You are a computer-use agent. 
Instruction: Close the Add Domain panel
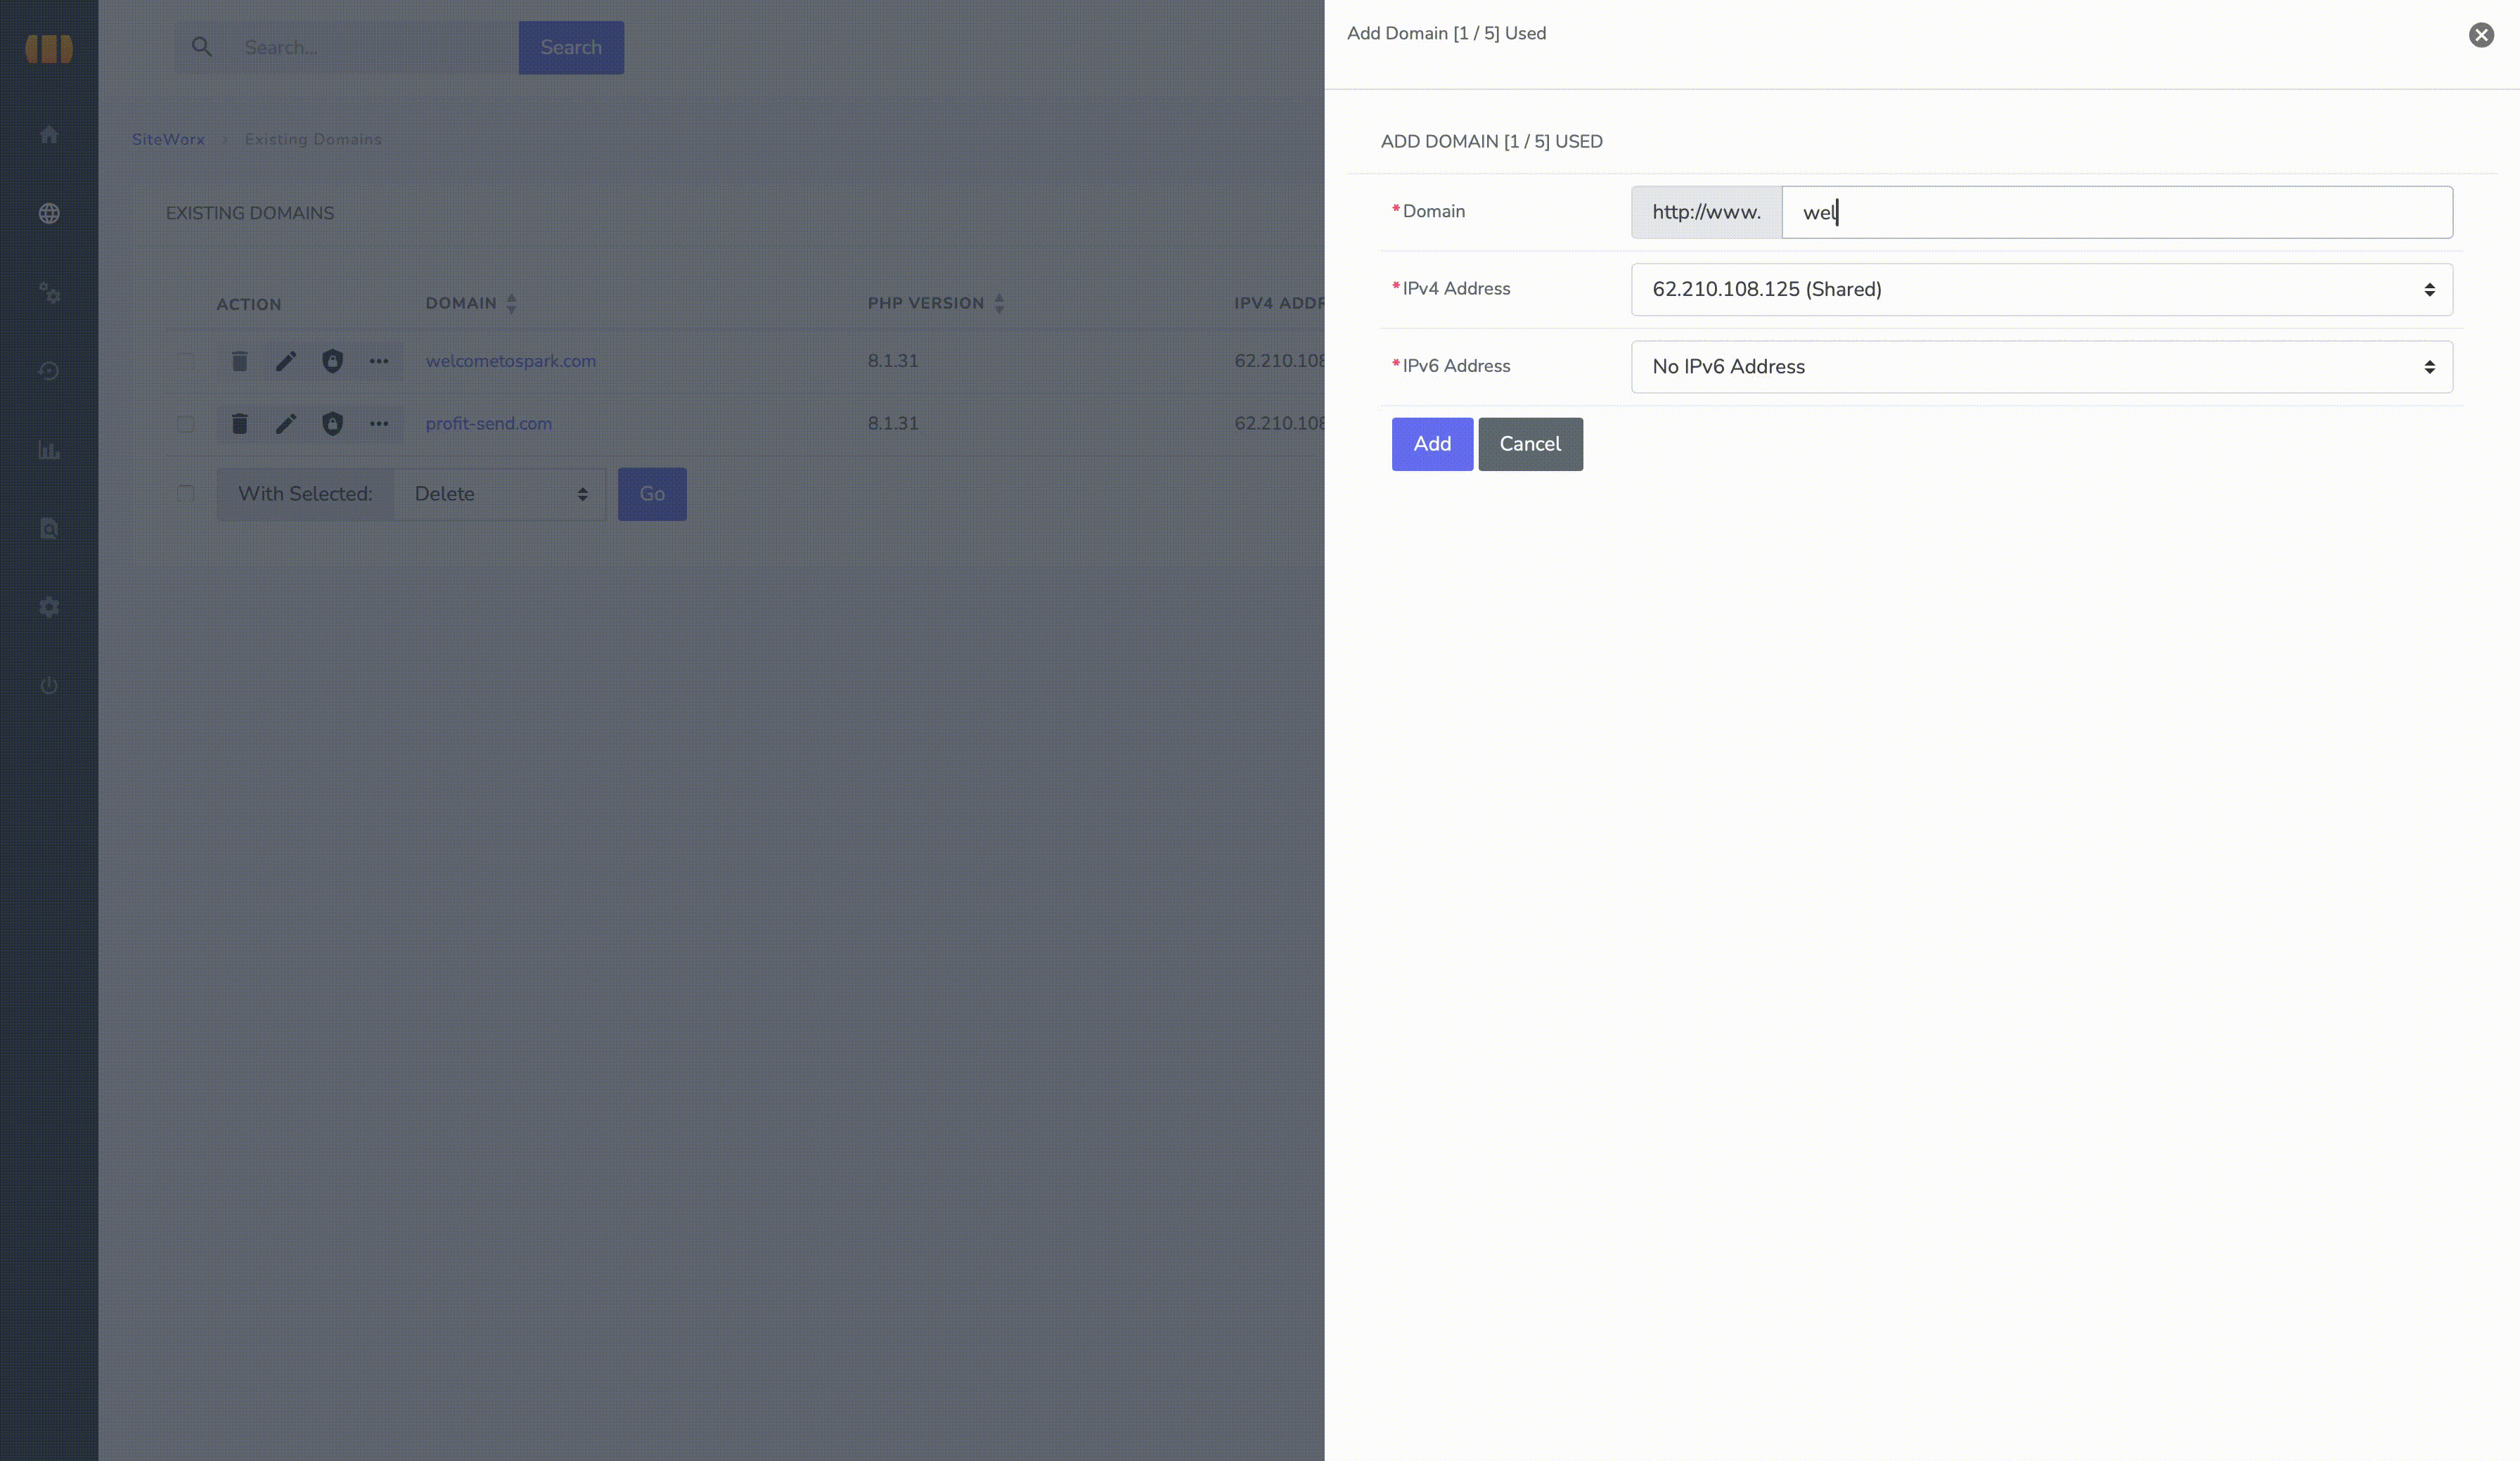coord(2481,35)
